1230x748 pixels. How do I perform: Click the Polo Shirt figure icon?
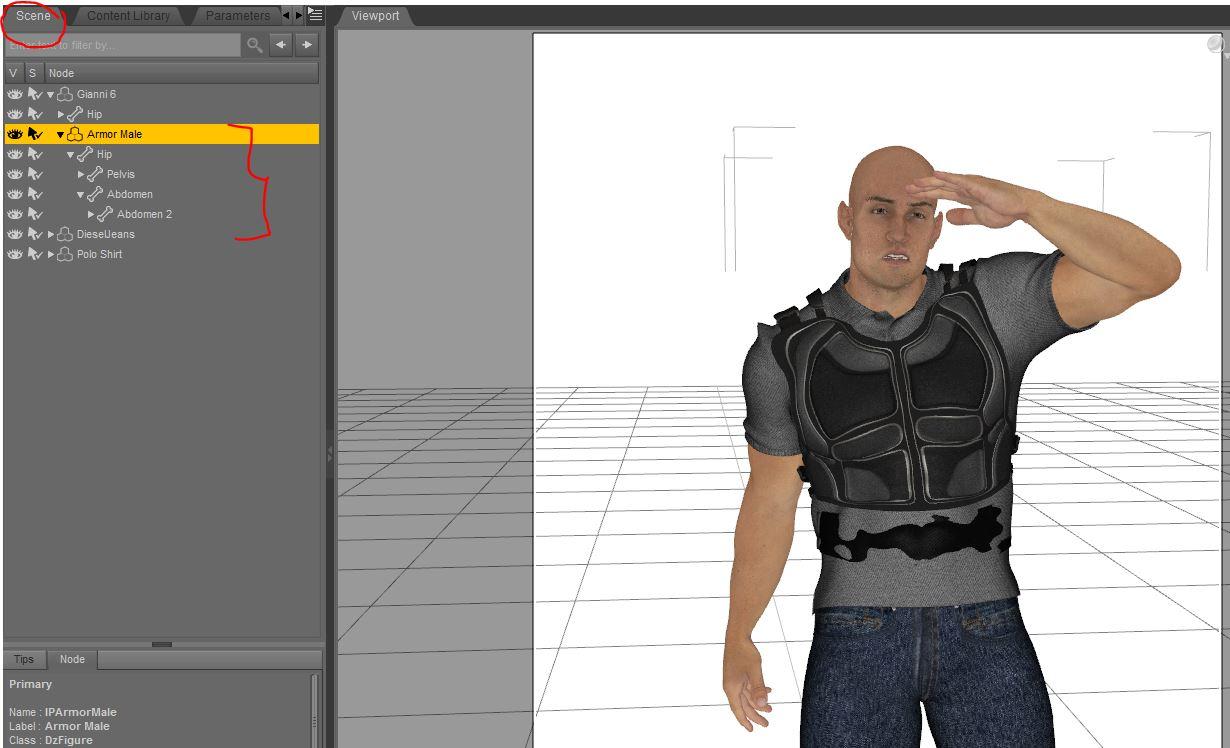pyautogui.click(x=65, y=254)
